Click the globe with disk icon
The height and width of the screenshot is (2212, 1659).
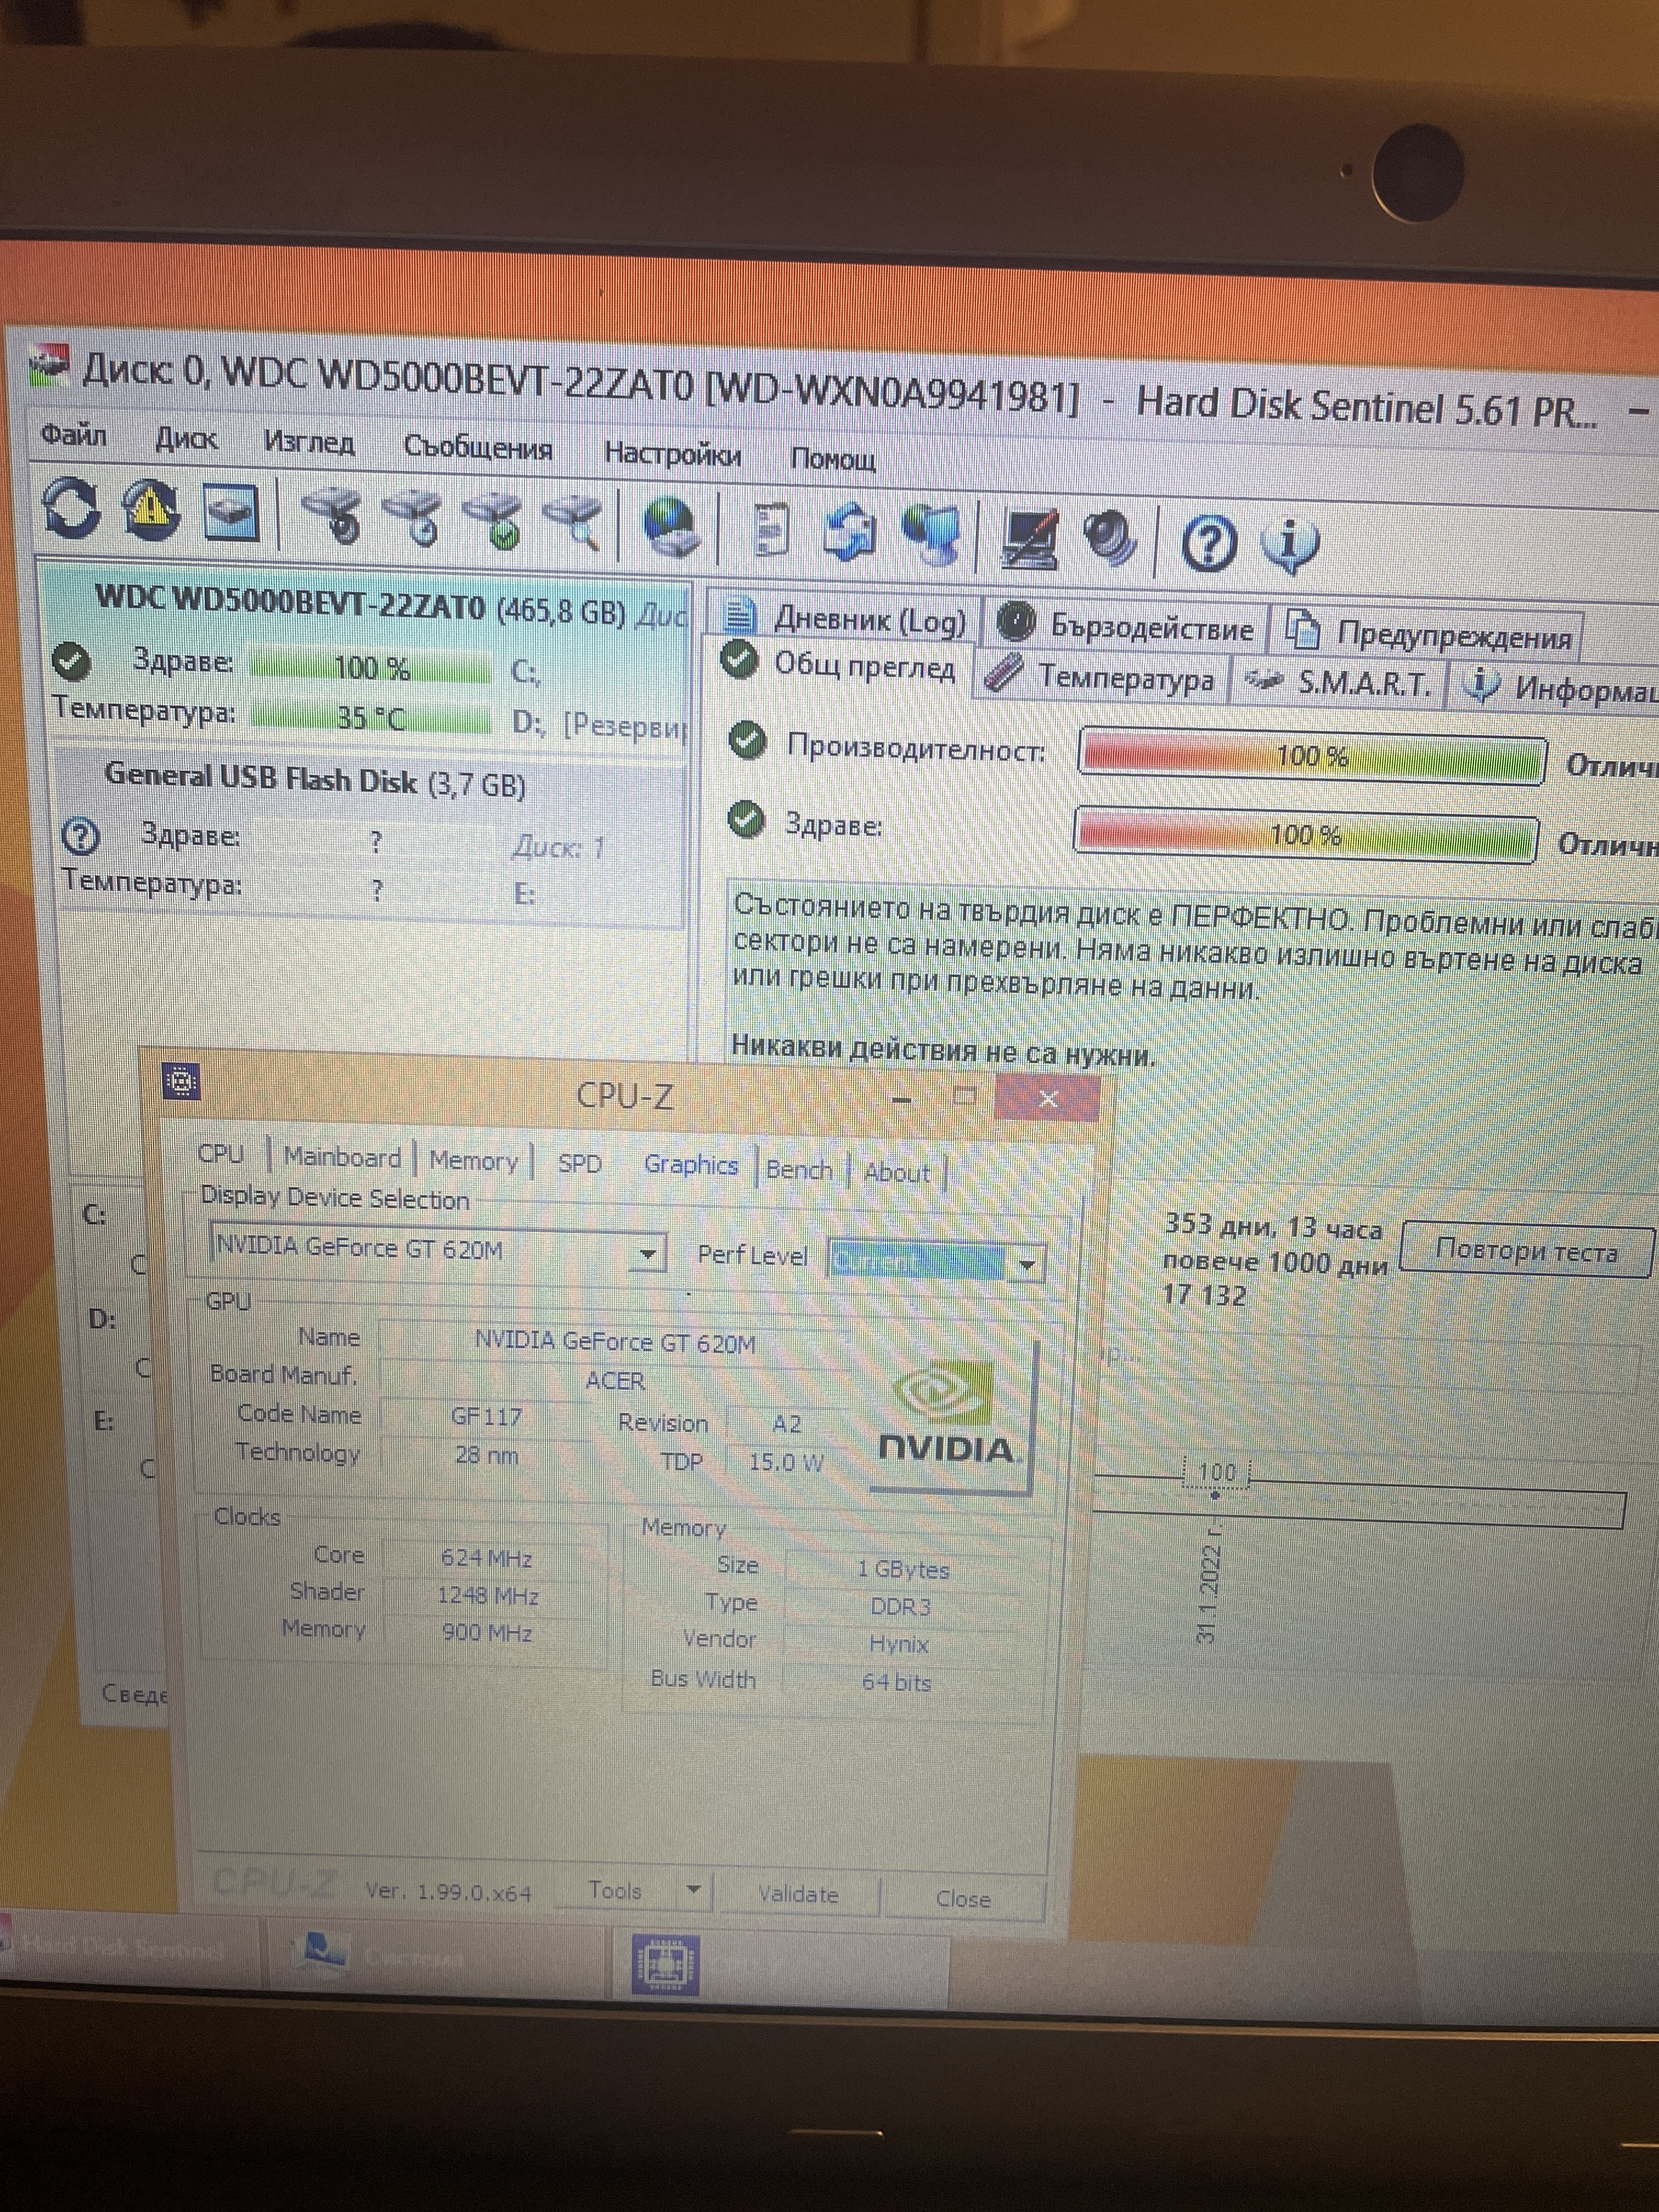click(669, 527)
